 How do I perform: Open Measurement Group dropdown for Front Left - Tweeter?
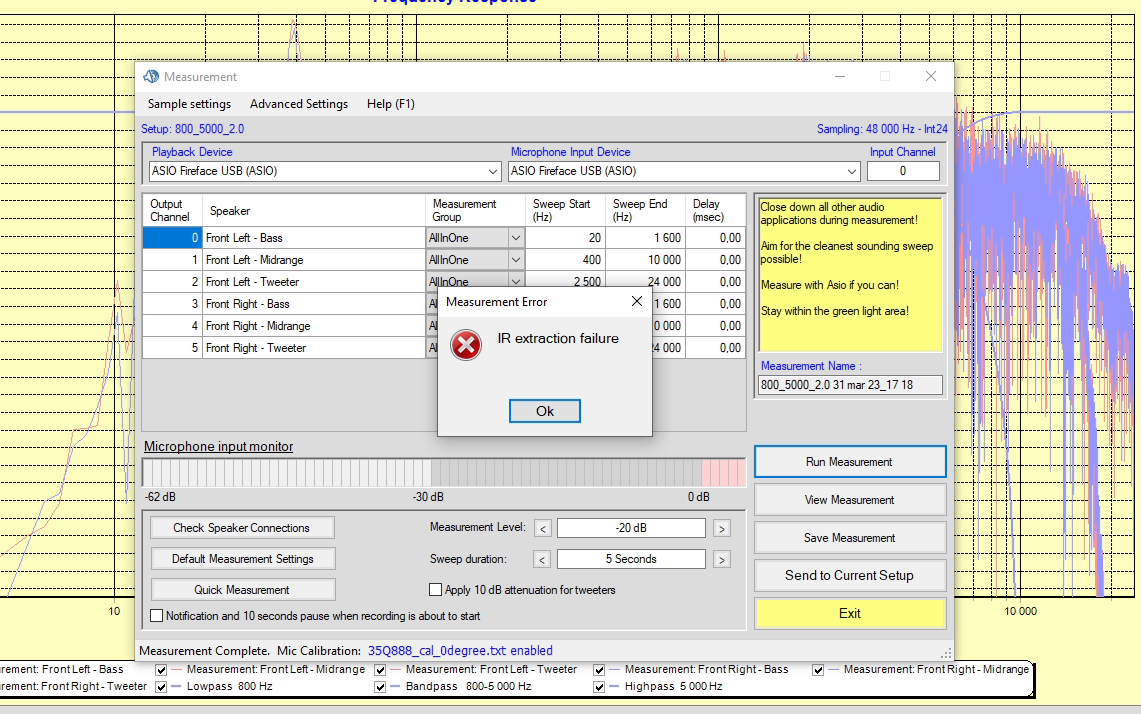tap(515, 281)
